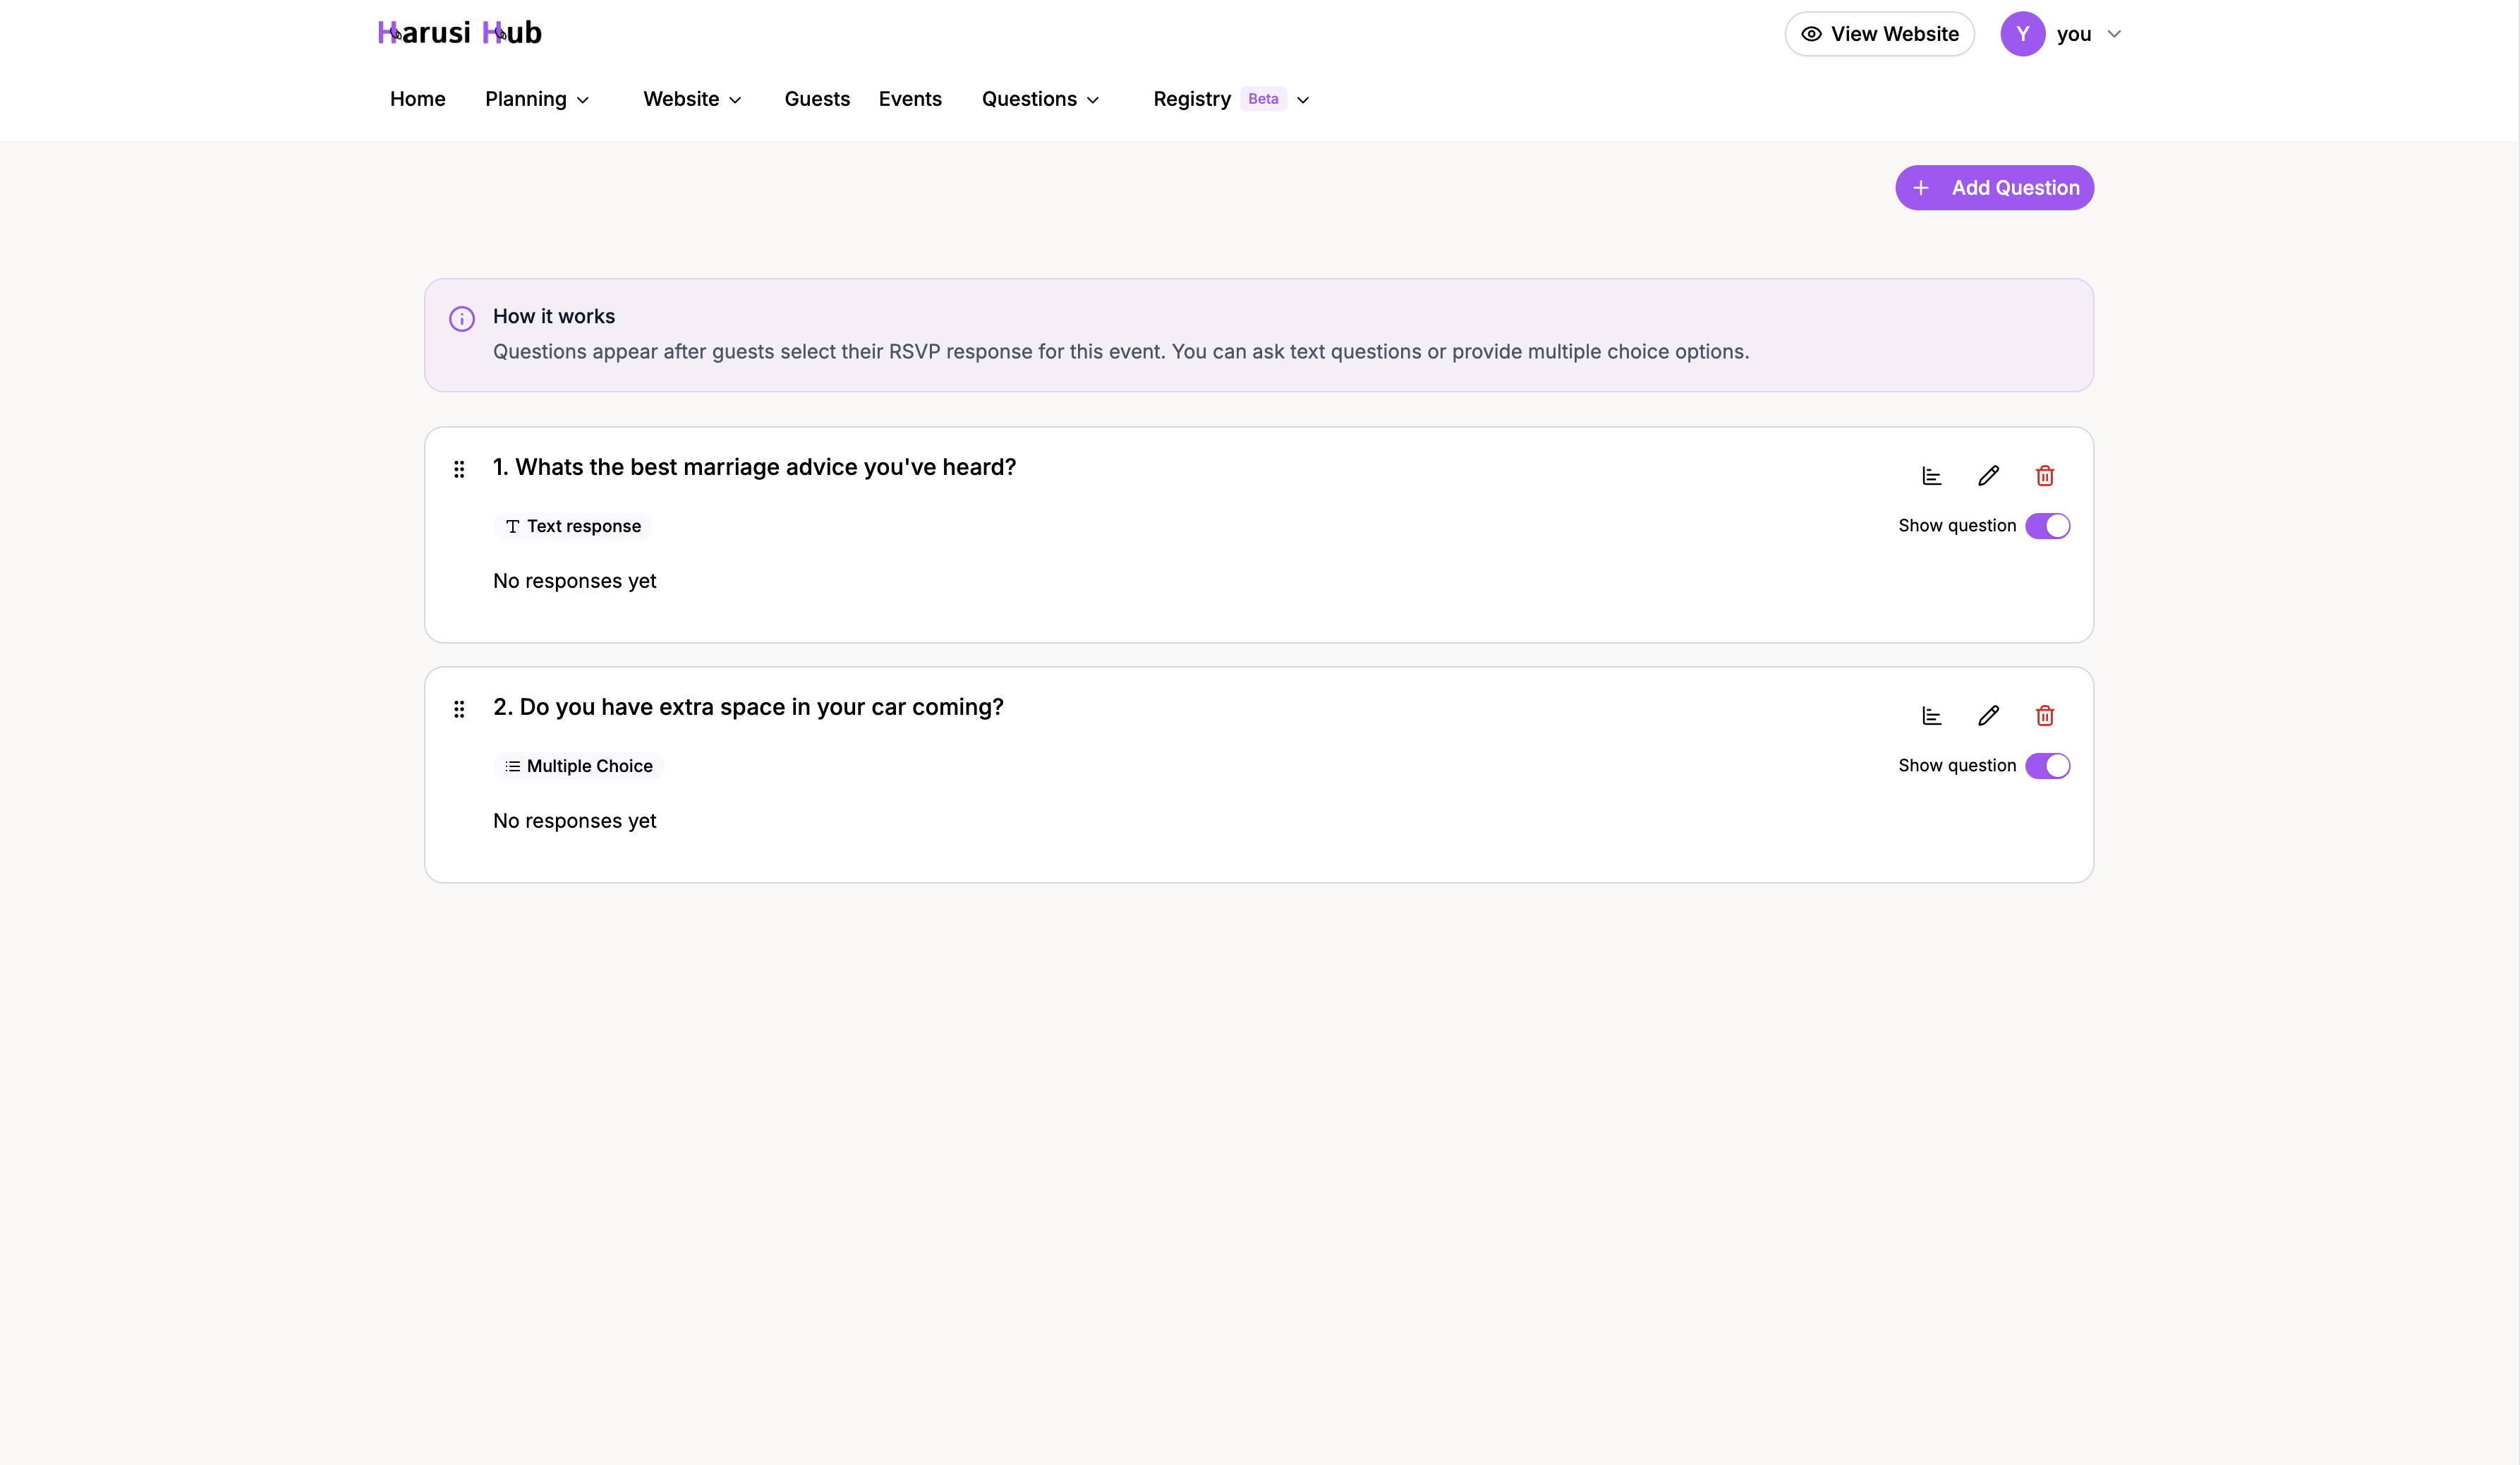
Task: Open response results for question 1
Action: coord(1931,475)
